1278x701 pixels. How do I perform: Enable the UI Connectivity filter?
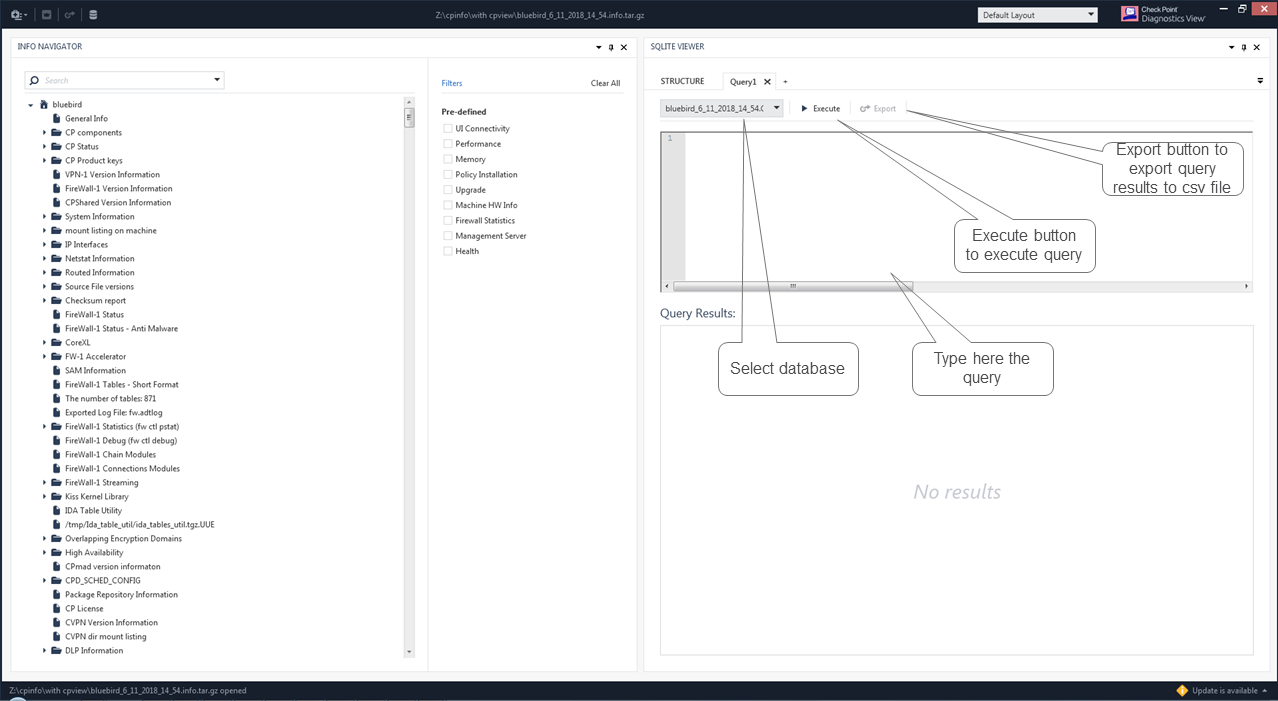448,129
